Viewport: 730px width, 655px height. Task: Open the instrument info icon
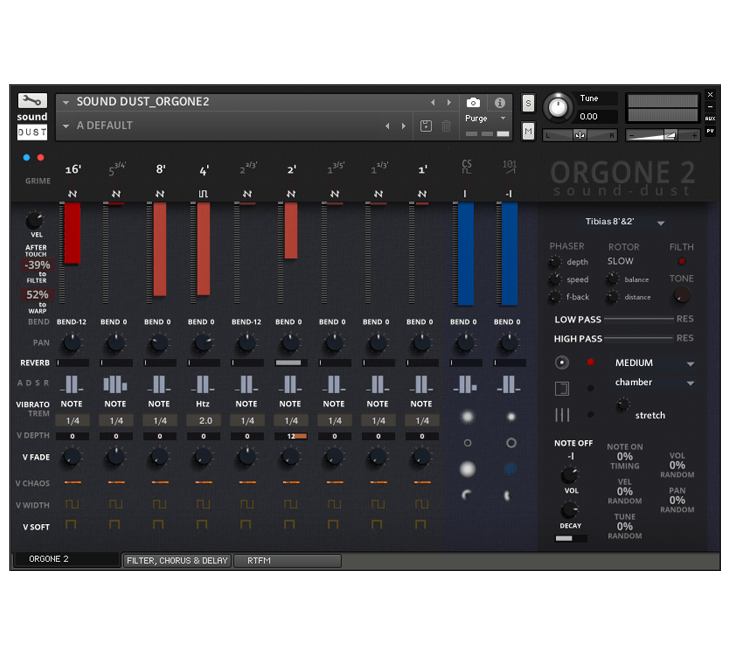(500, 102)
